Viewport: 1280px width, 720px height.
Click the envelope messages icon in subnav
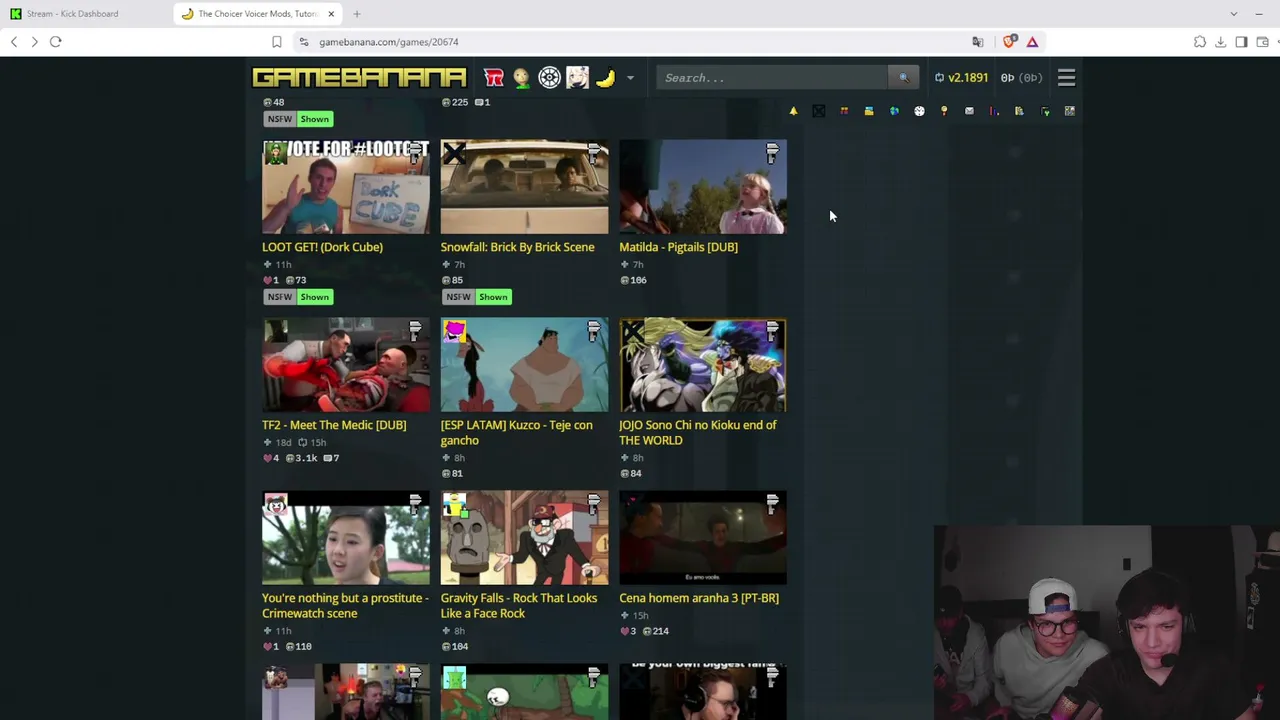click(x=969, y=111)
